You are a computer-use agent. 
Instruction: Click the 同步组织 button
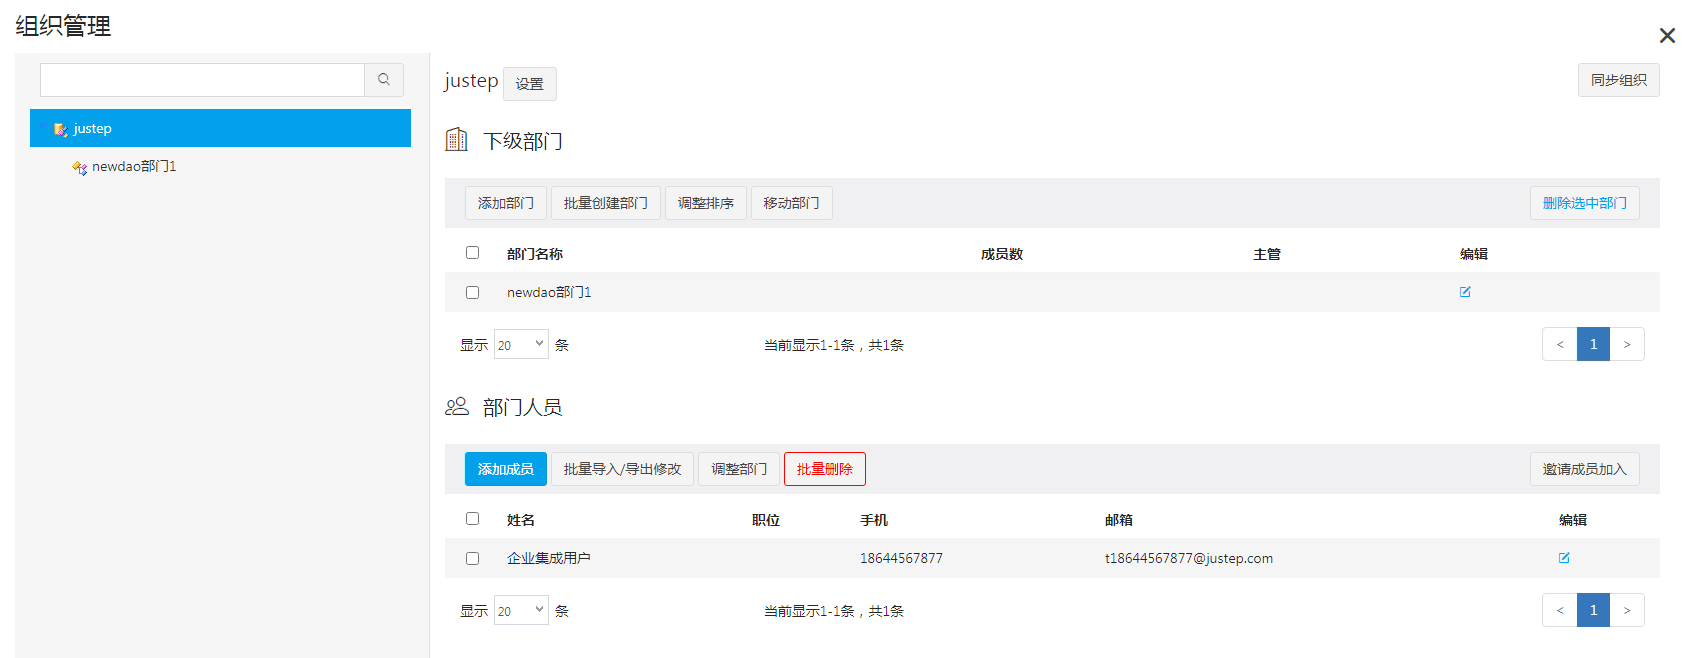coord(1619,80)
